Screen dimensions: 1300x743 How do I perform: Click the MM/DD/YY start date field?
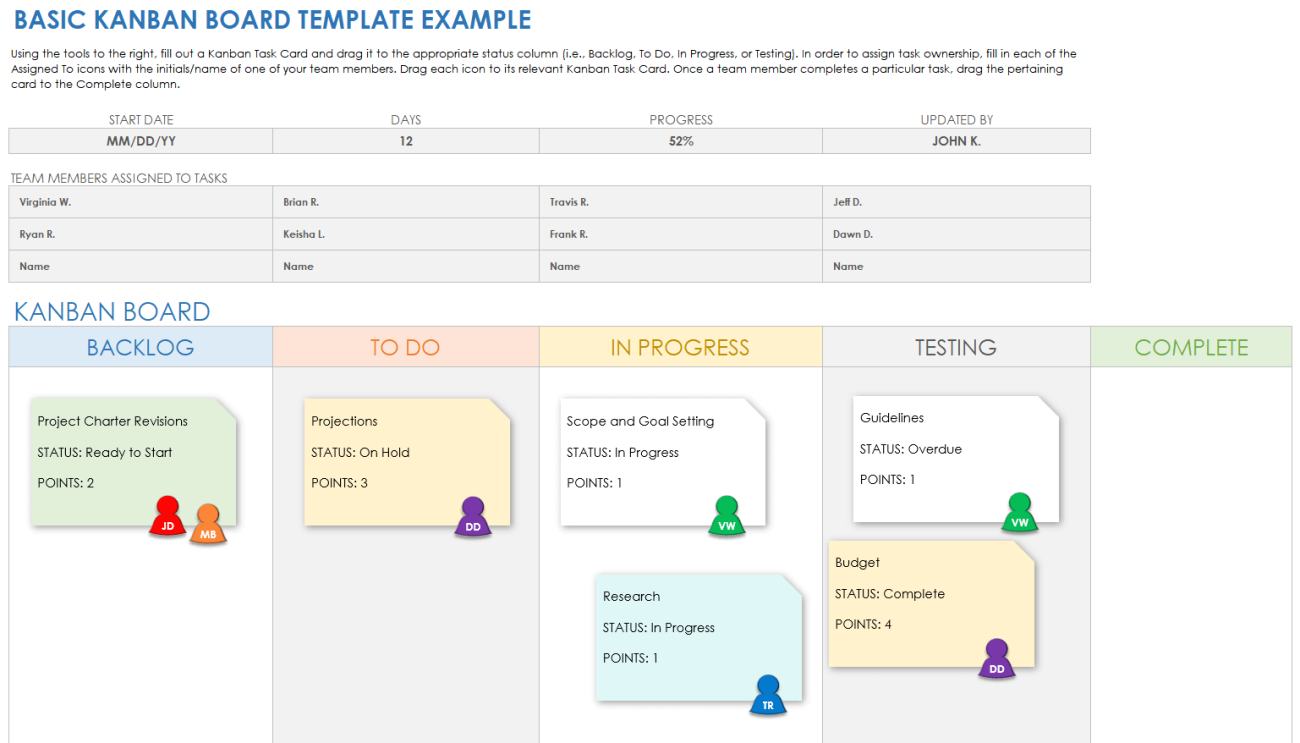[x=139, y=140]
